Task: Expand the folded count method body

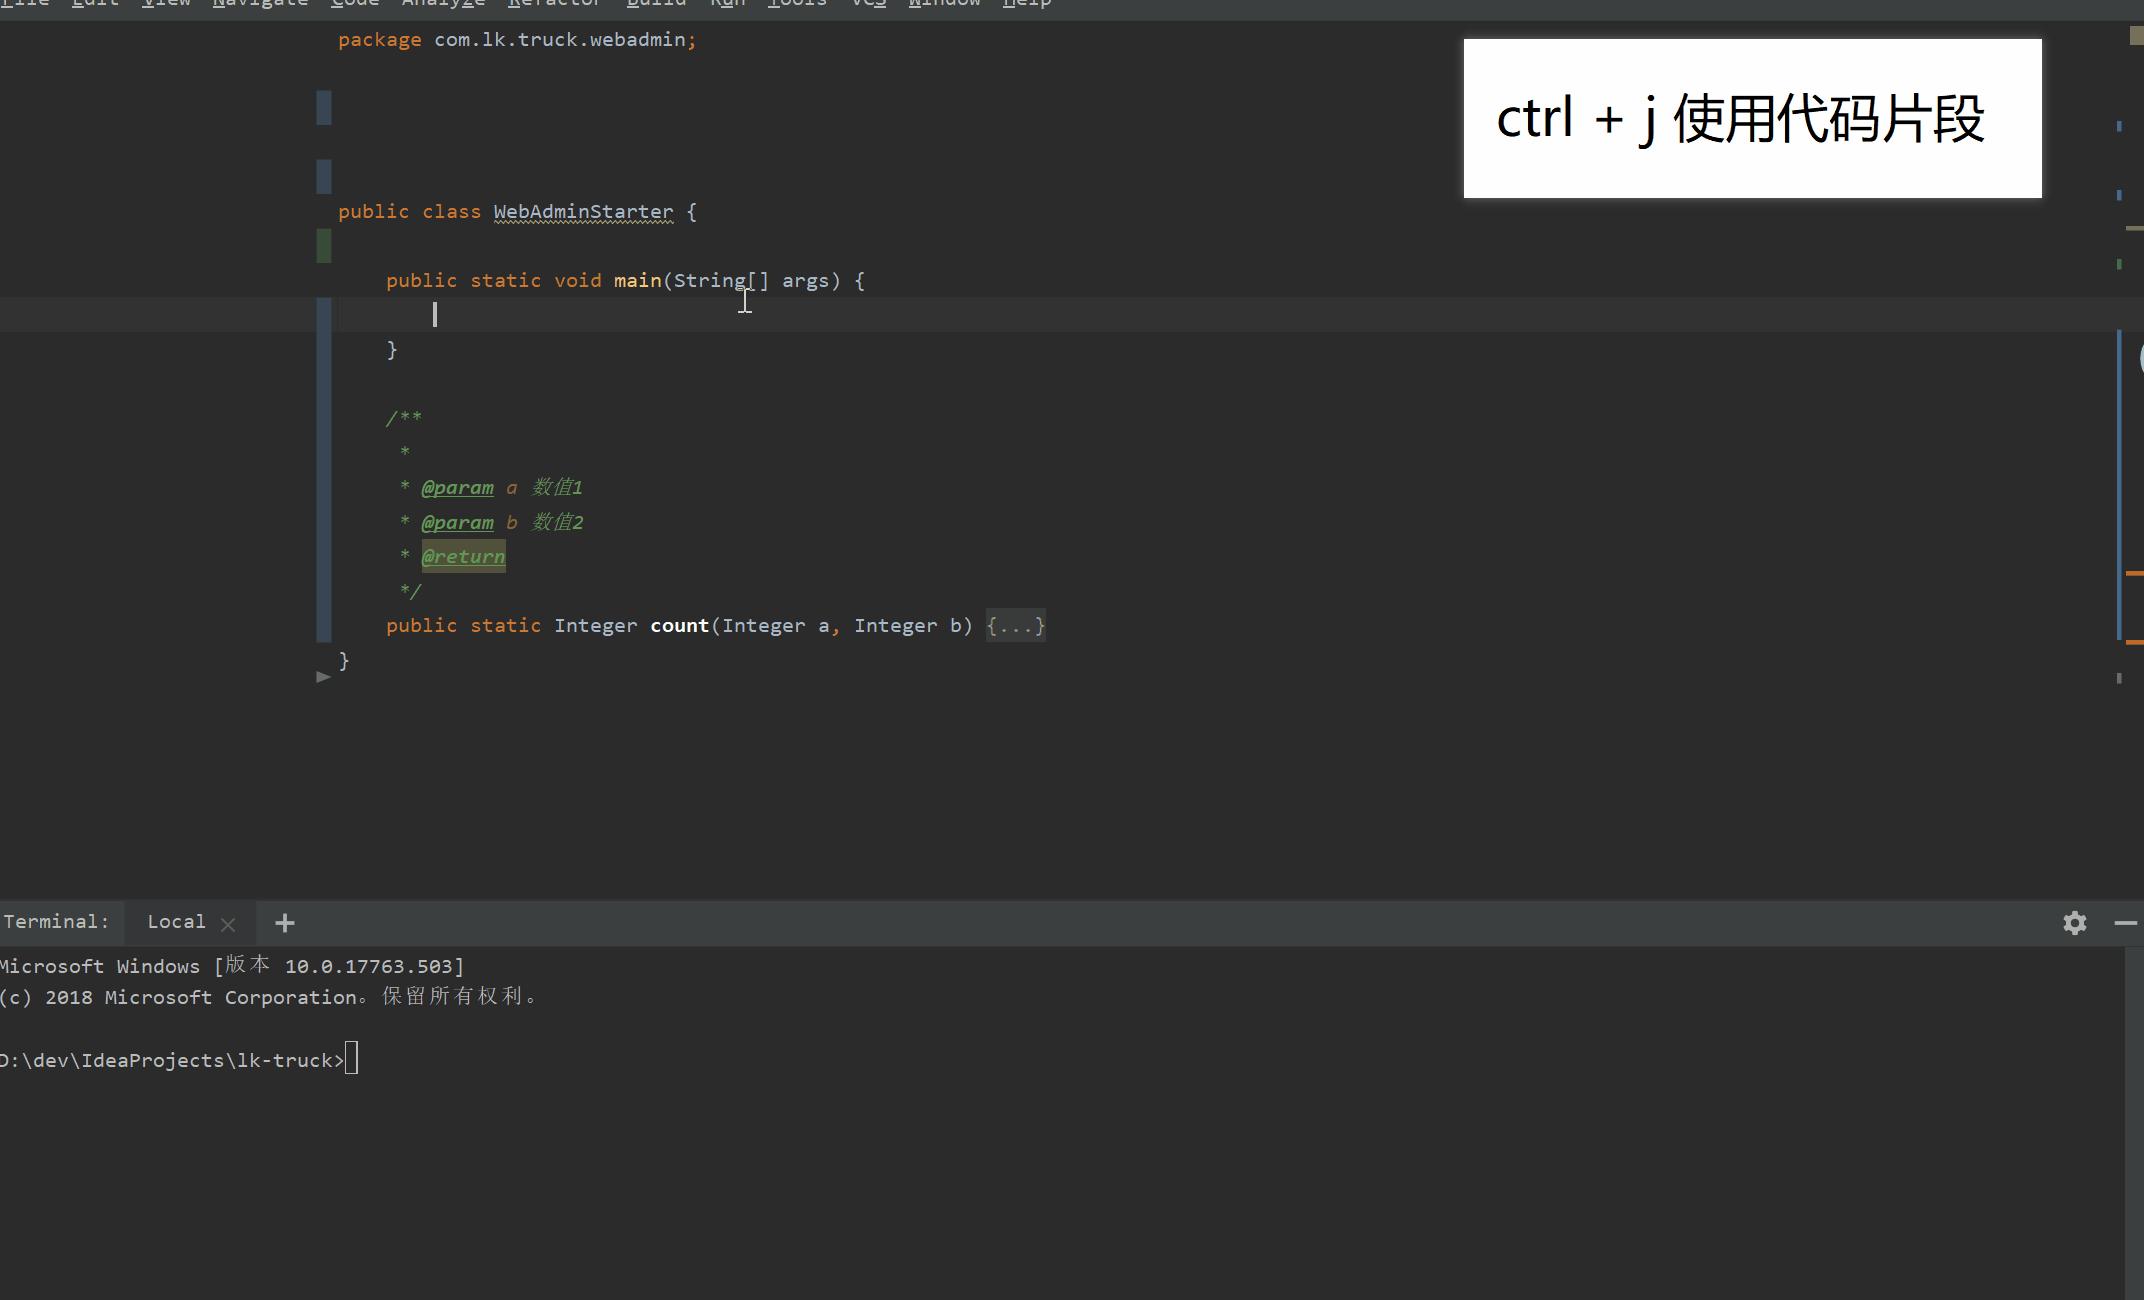Action: [1015, 626]
